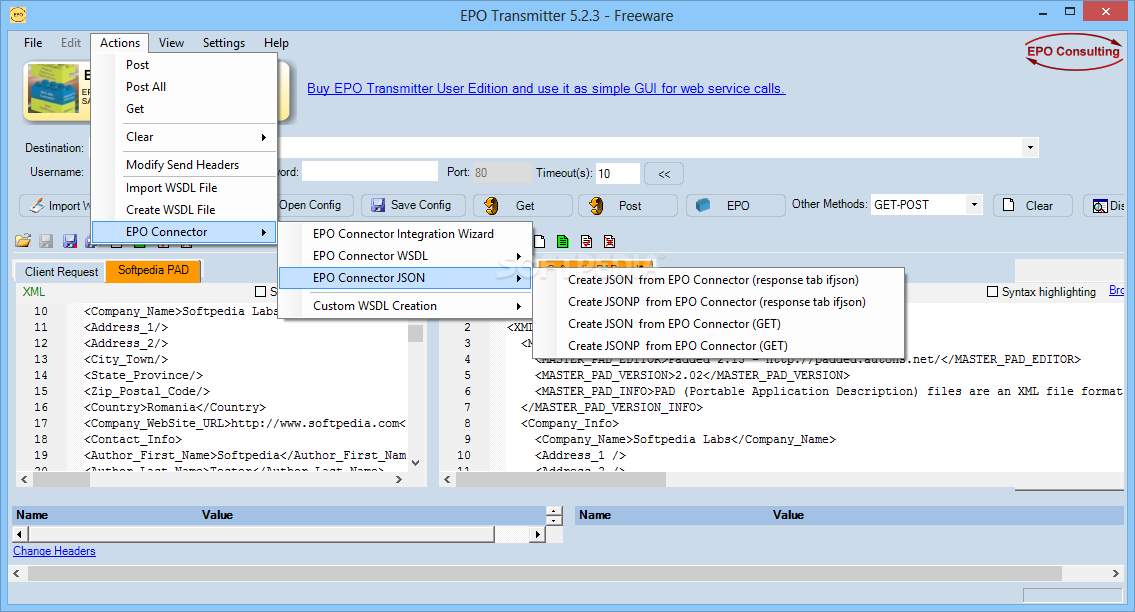
Task: Choose Create JSON from EPO Connector (response tab ifjson)
Action: click(x=719, y=280)
